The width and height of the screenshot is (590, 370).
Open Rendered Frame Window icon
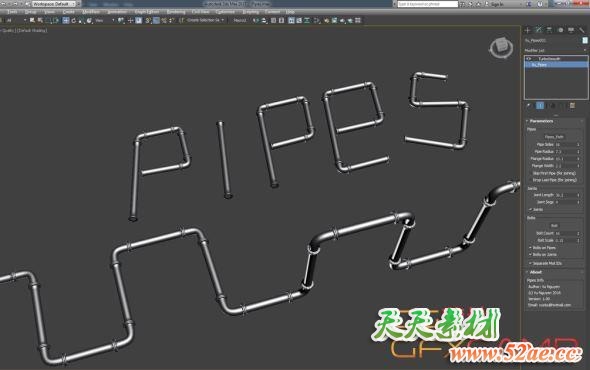pos(334,20)
